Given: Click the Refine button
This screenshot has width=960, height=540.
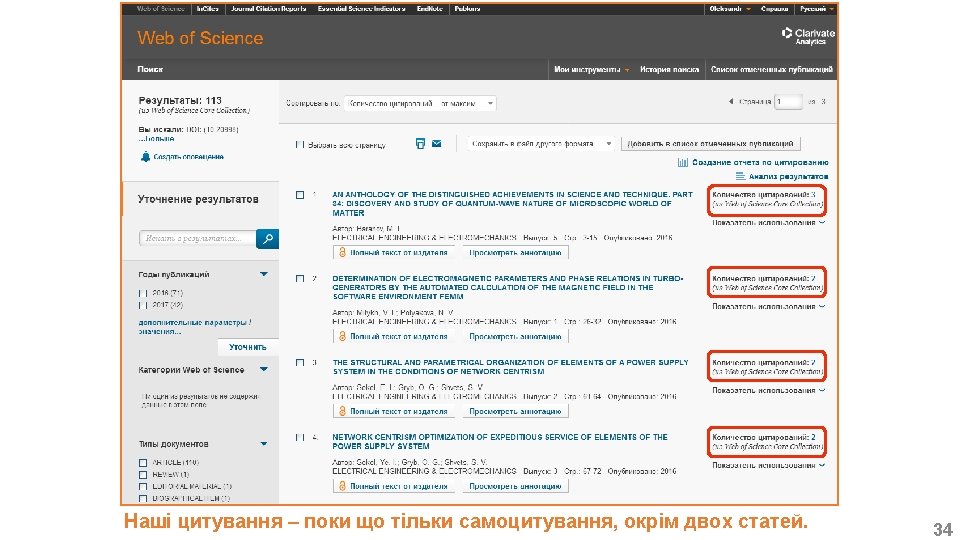Looking at the screenshot, I should [247, 347].
